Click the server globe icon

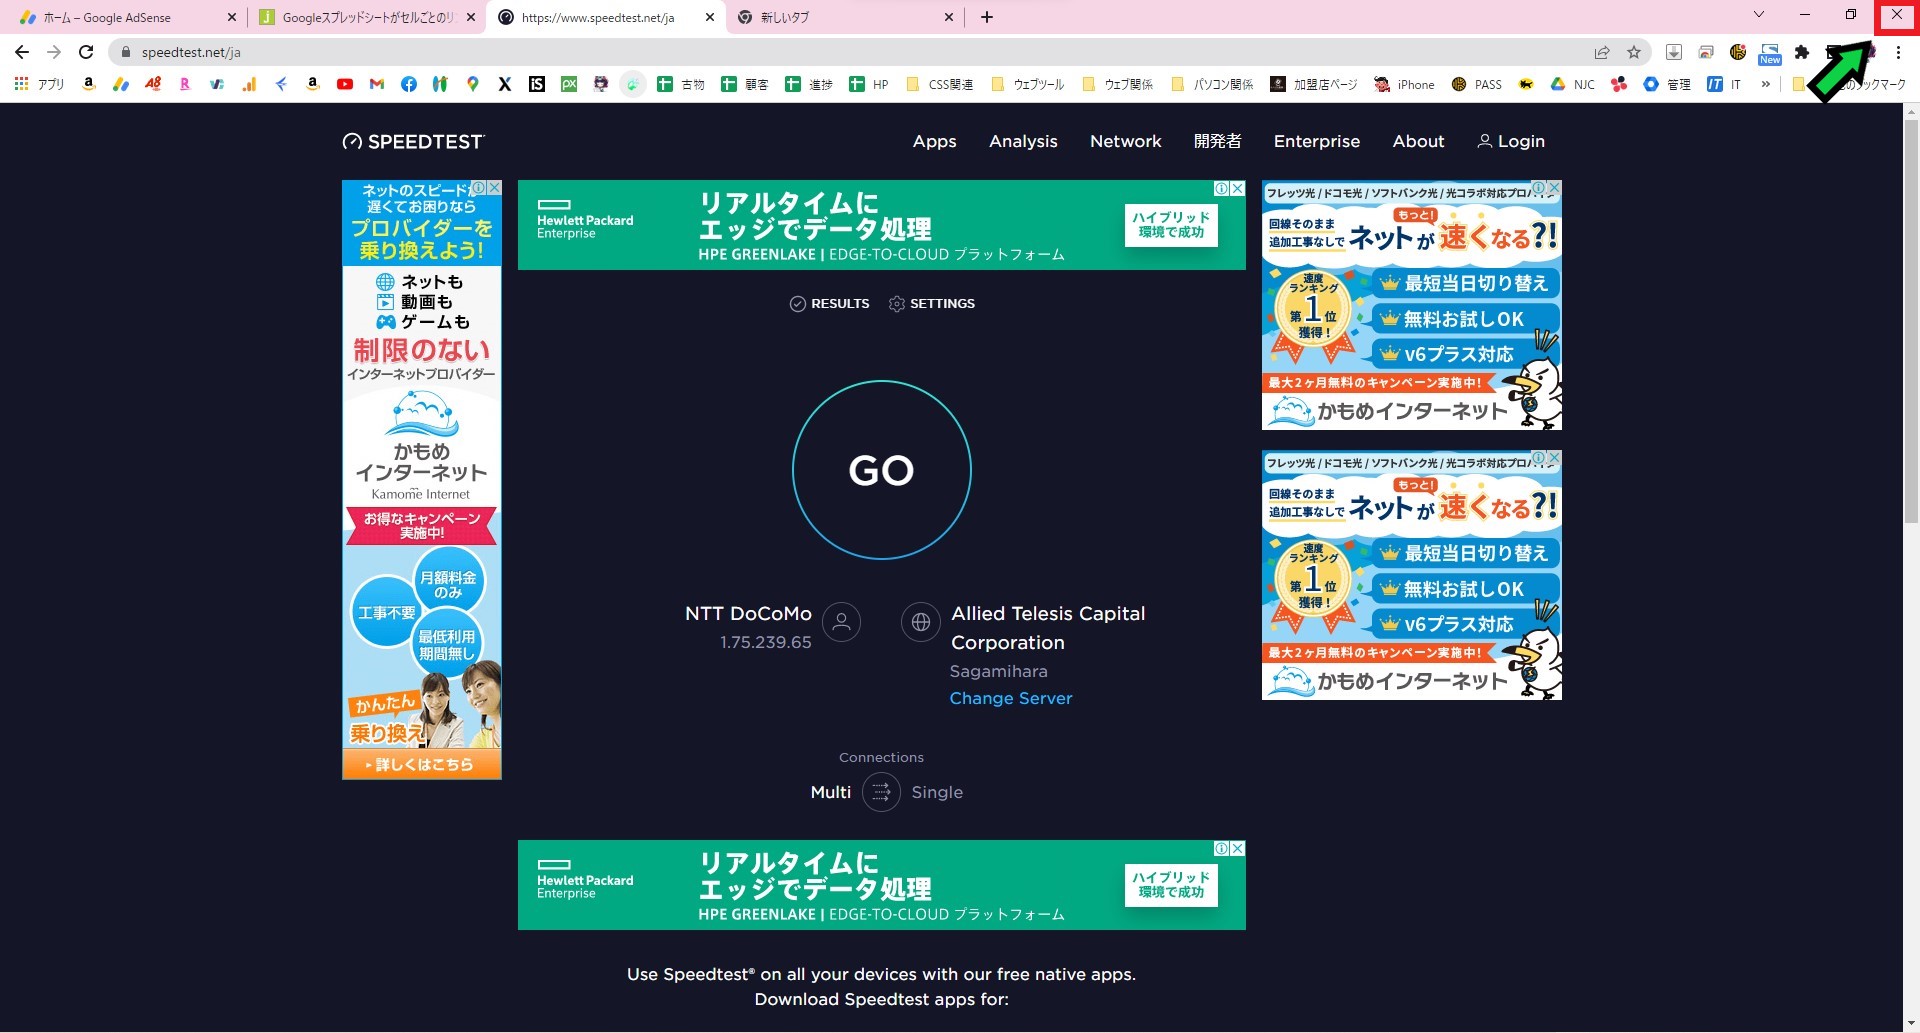point(920,622)
